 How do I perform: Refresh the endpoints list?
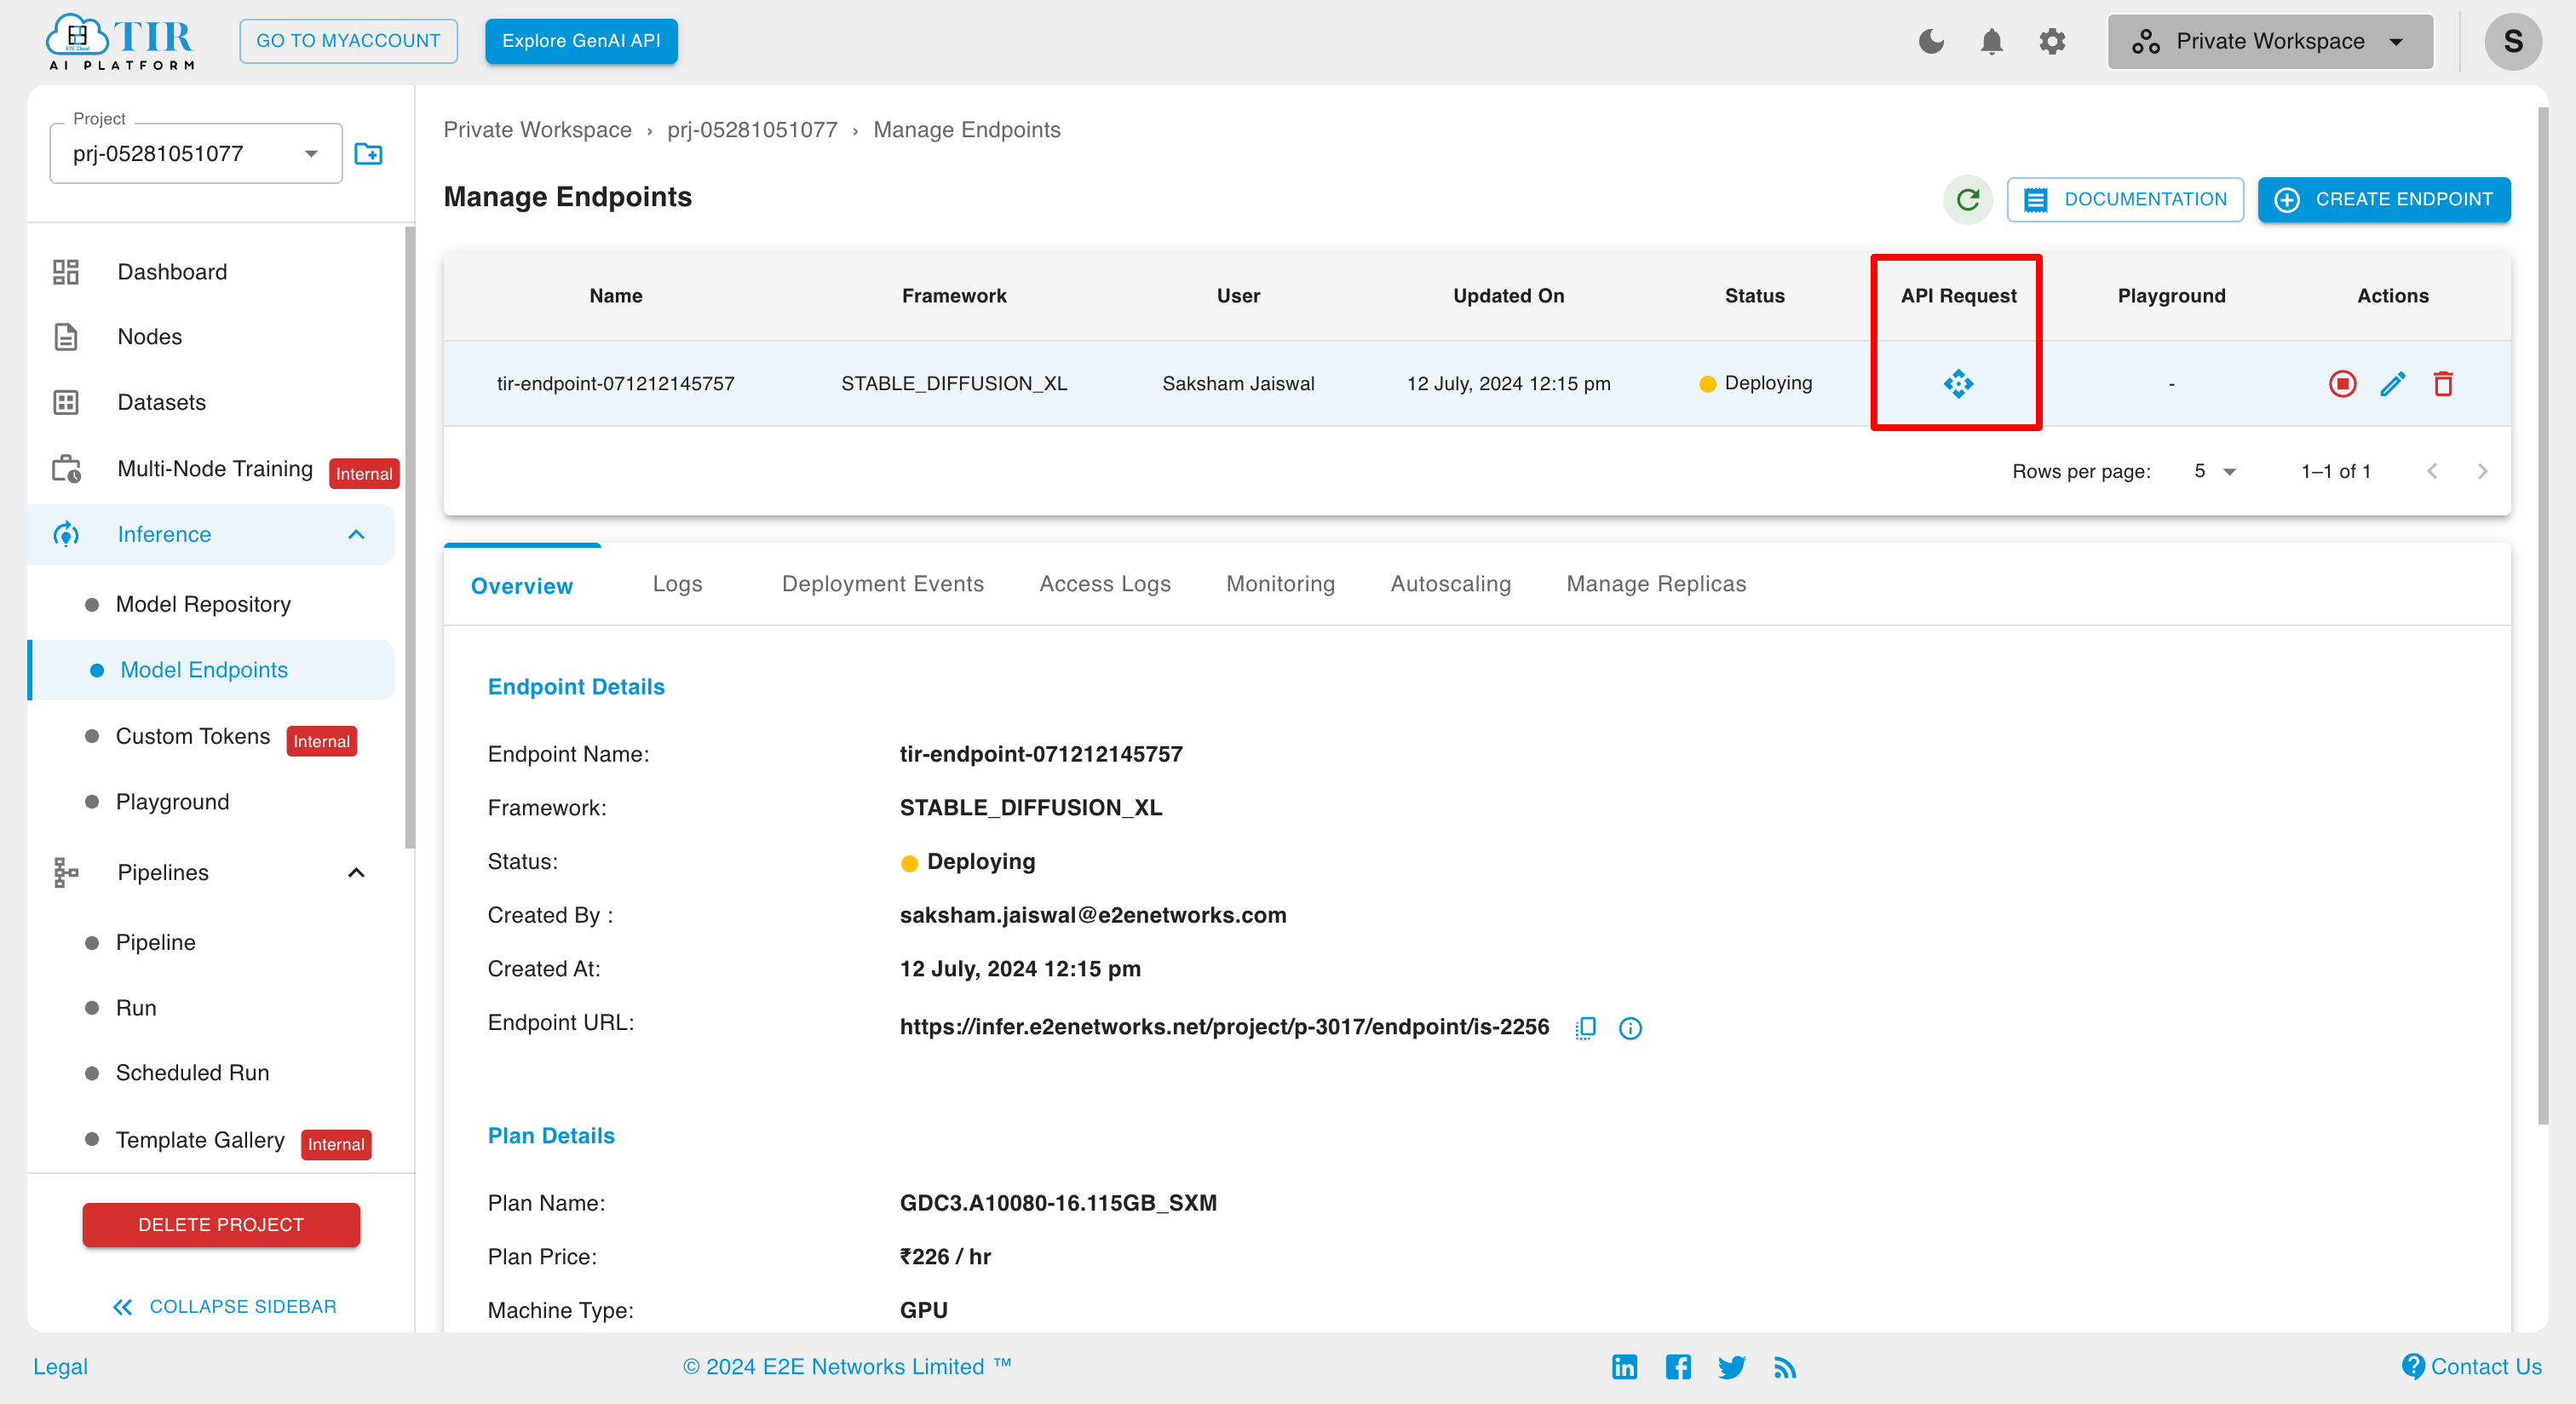coord(1968,199)
